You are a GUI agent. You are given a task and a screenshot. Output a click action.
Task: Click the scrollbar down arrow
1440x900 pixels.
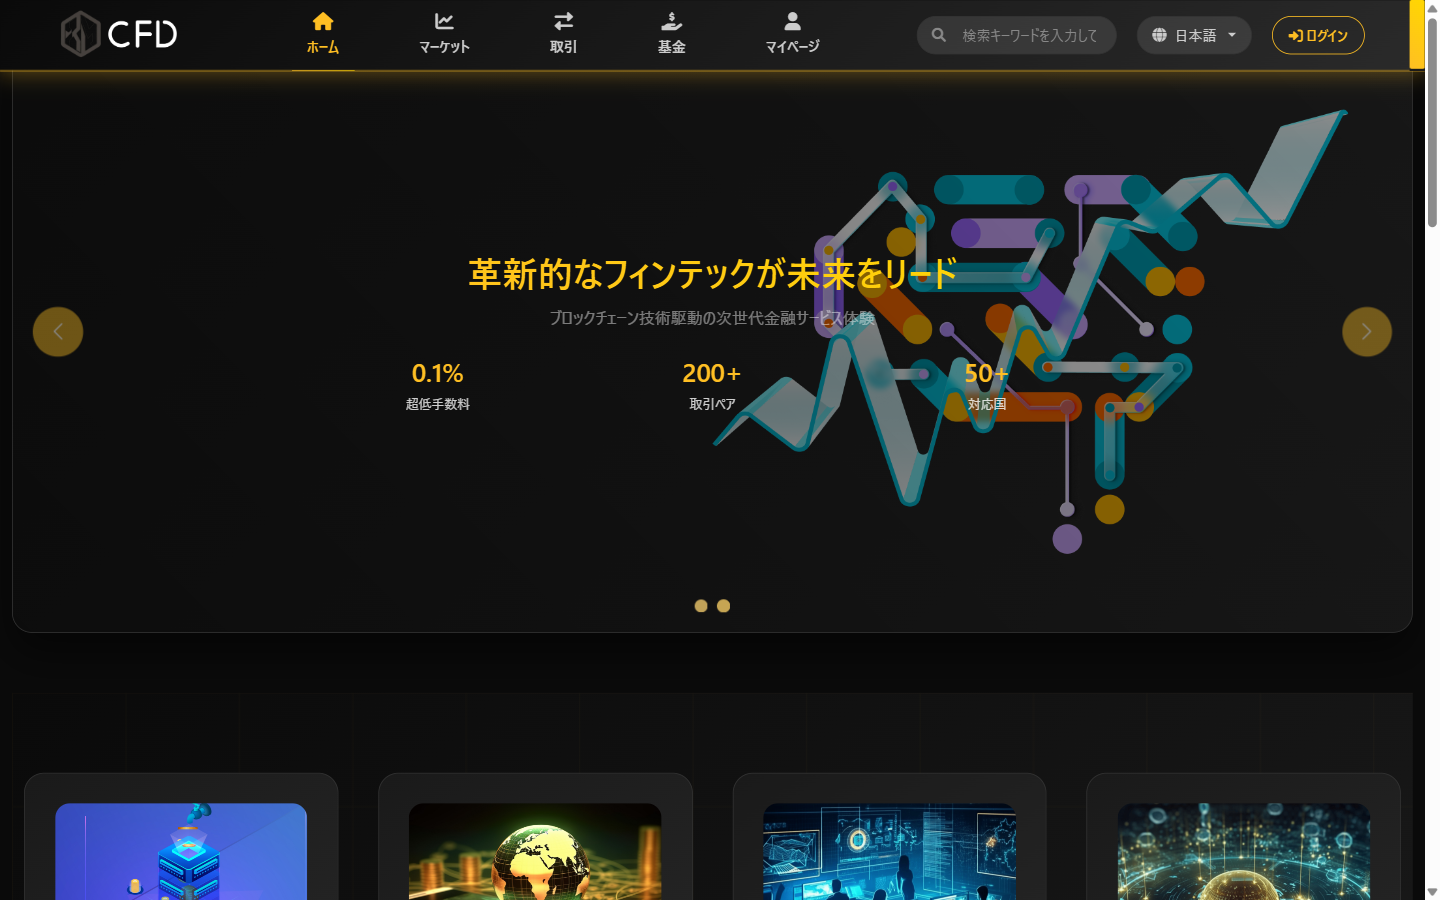point(1432,892)
